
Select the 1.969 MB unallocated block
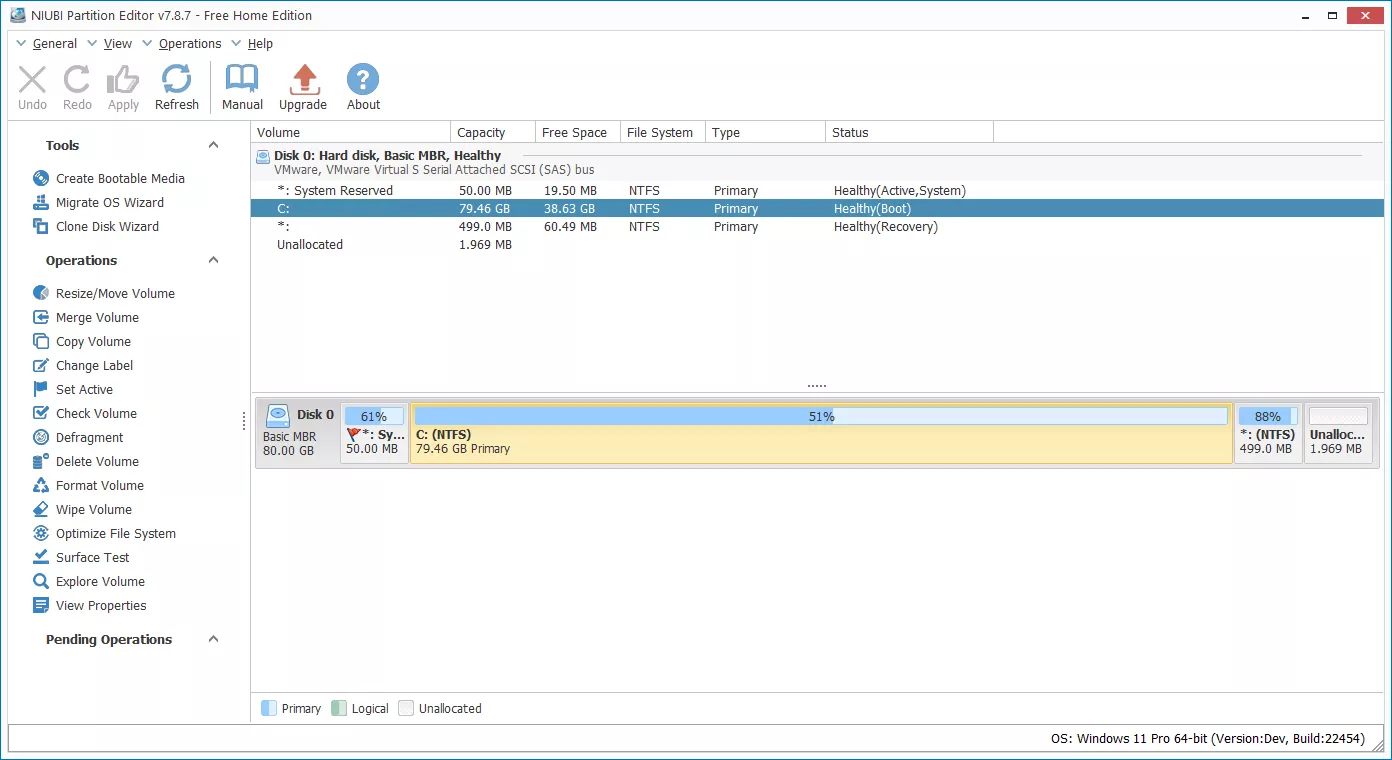(x=1338, y=433)
